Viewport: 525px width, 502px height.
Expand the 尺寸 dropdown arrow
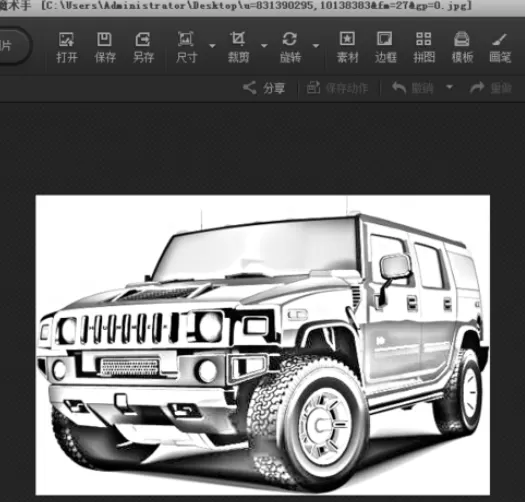point(212,46)
